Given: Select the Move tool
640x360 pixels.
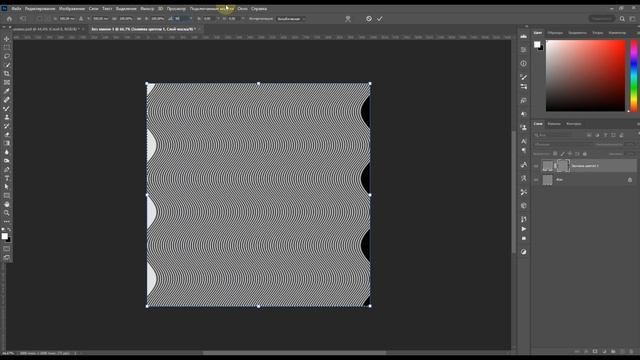Looking at the screenshot, I should tap(7, 39).
